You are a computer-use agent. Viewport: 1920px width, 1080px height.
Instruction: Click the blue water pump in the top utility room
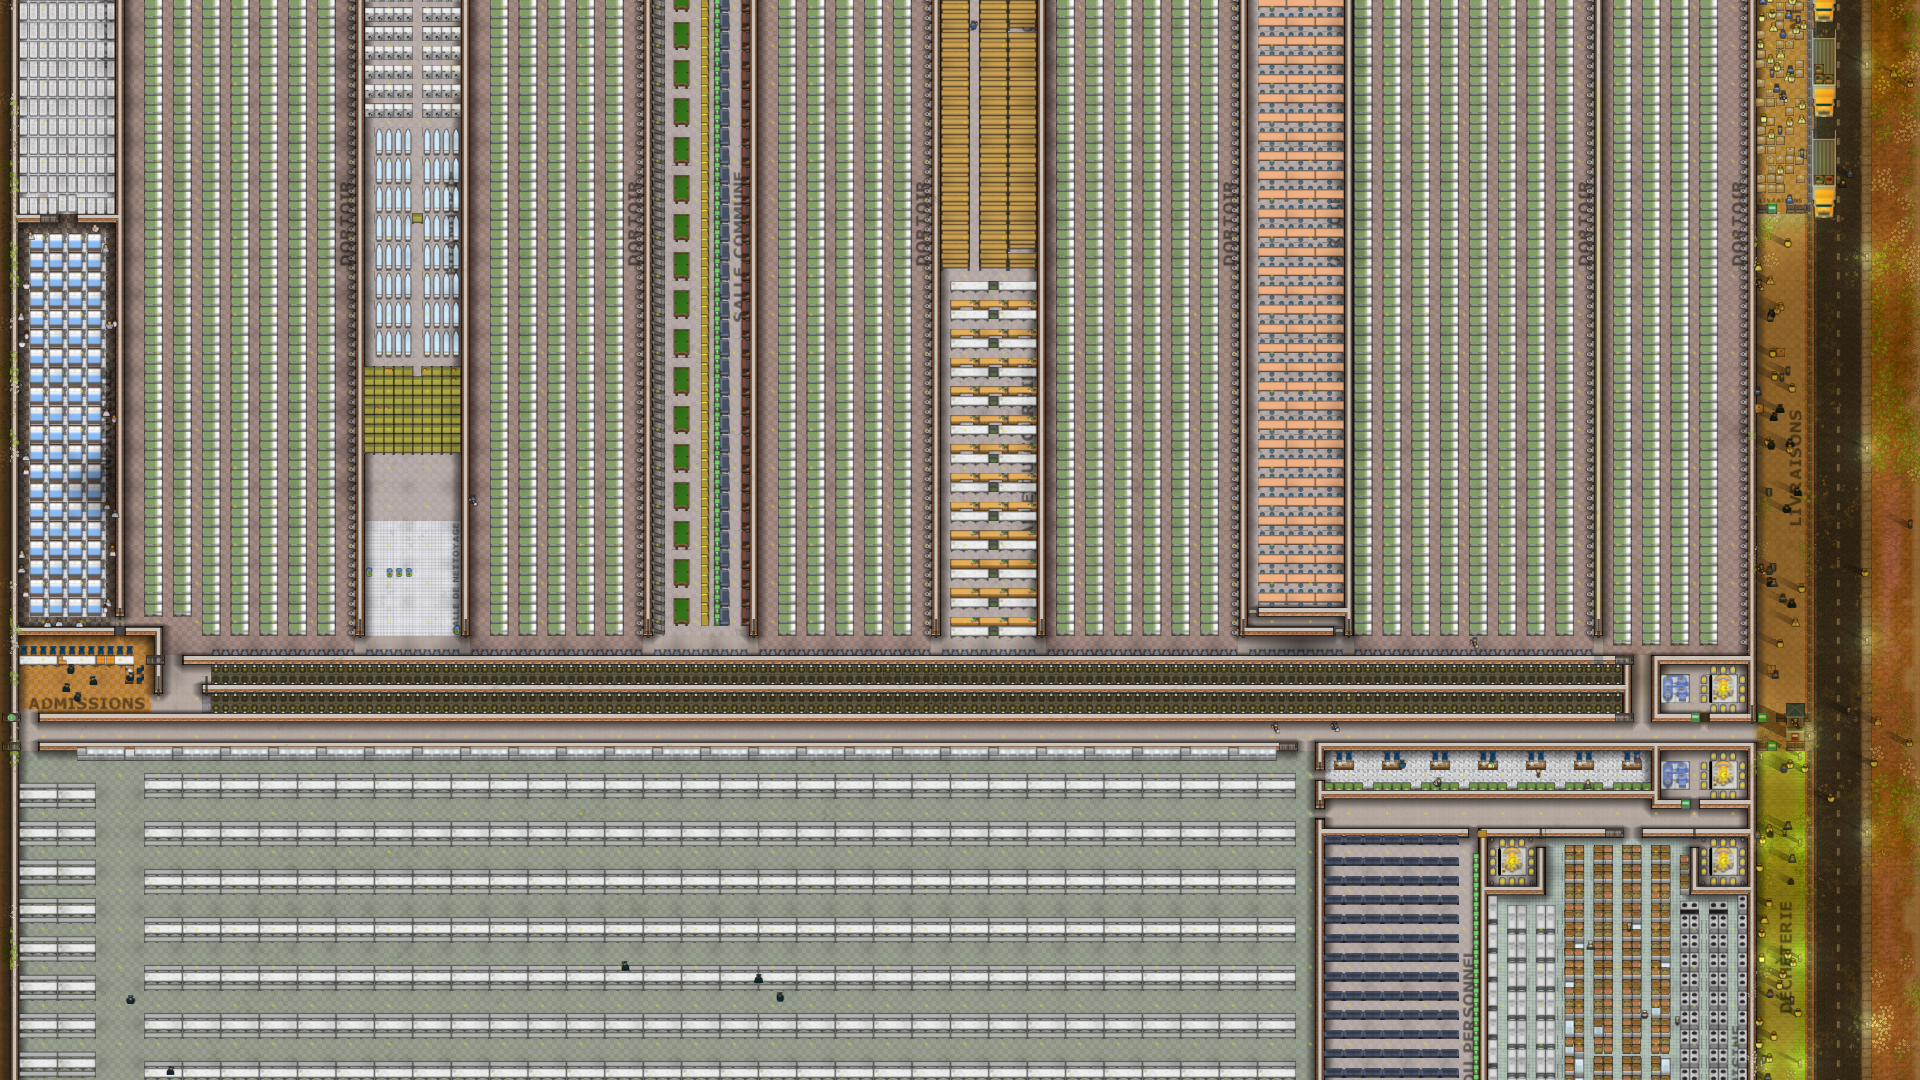(x=1676, y=689)
